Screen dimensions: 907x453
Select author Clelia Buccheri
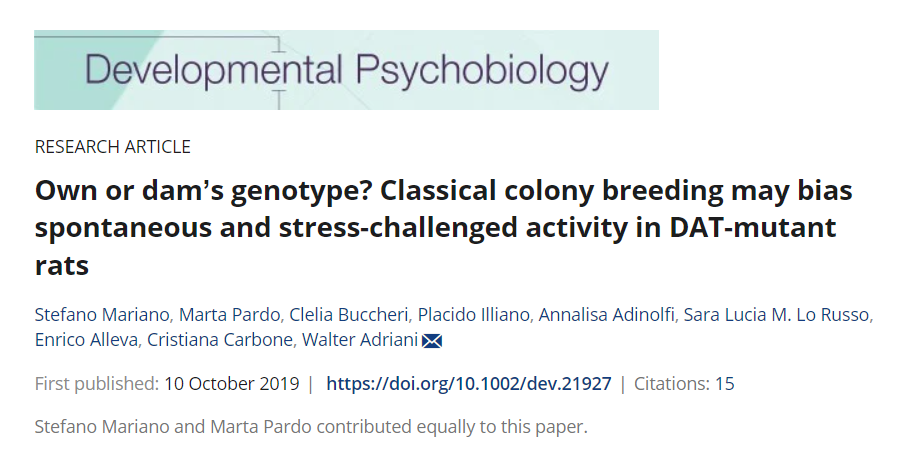tap(349, 315)
